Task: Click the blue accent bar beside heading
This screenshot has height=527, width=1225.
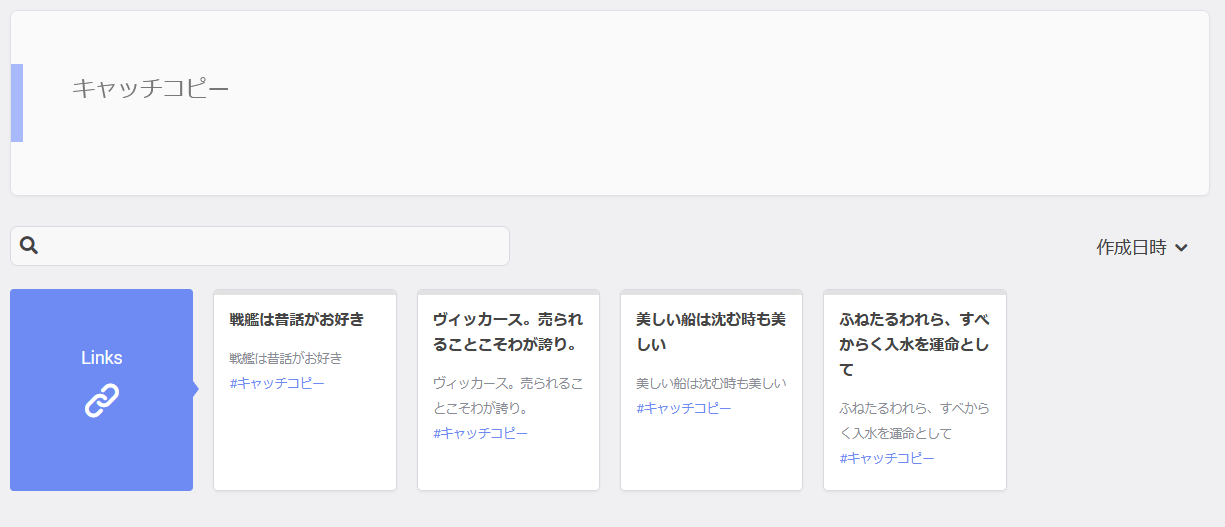Action: [x=17, y=103]
